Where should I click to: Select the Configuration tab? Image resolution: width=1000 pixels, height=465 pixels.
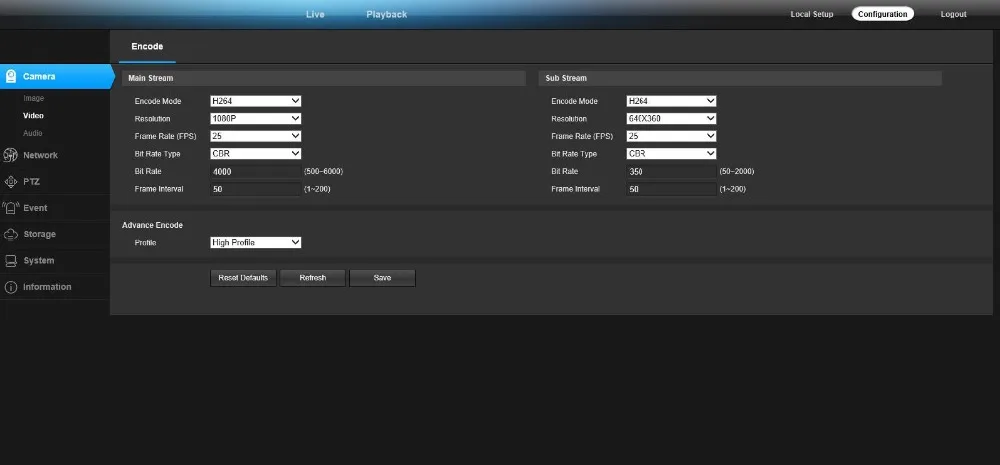883,14
